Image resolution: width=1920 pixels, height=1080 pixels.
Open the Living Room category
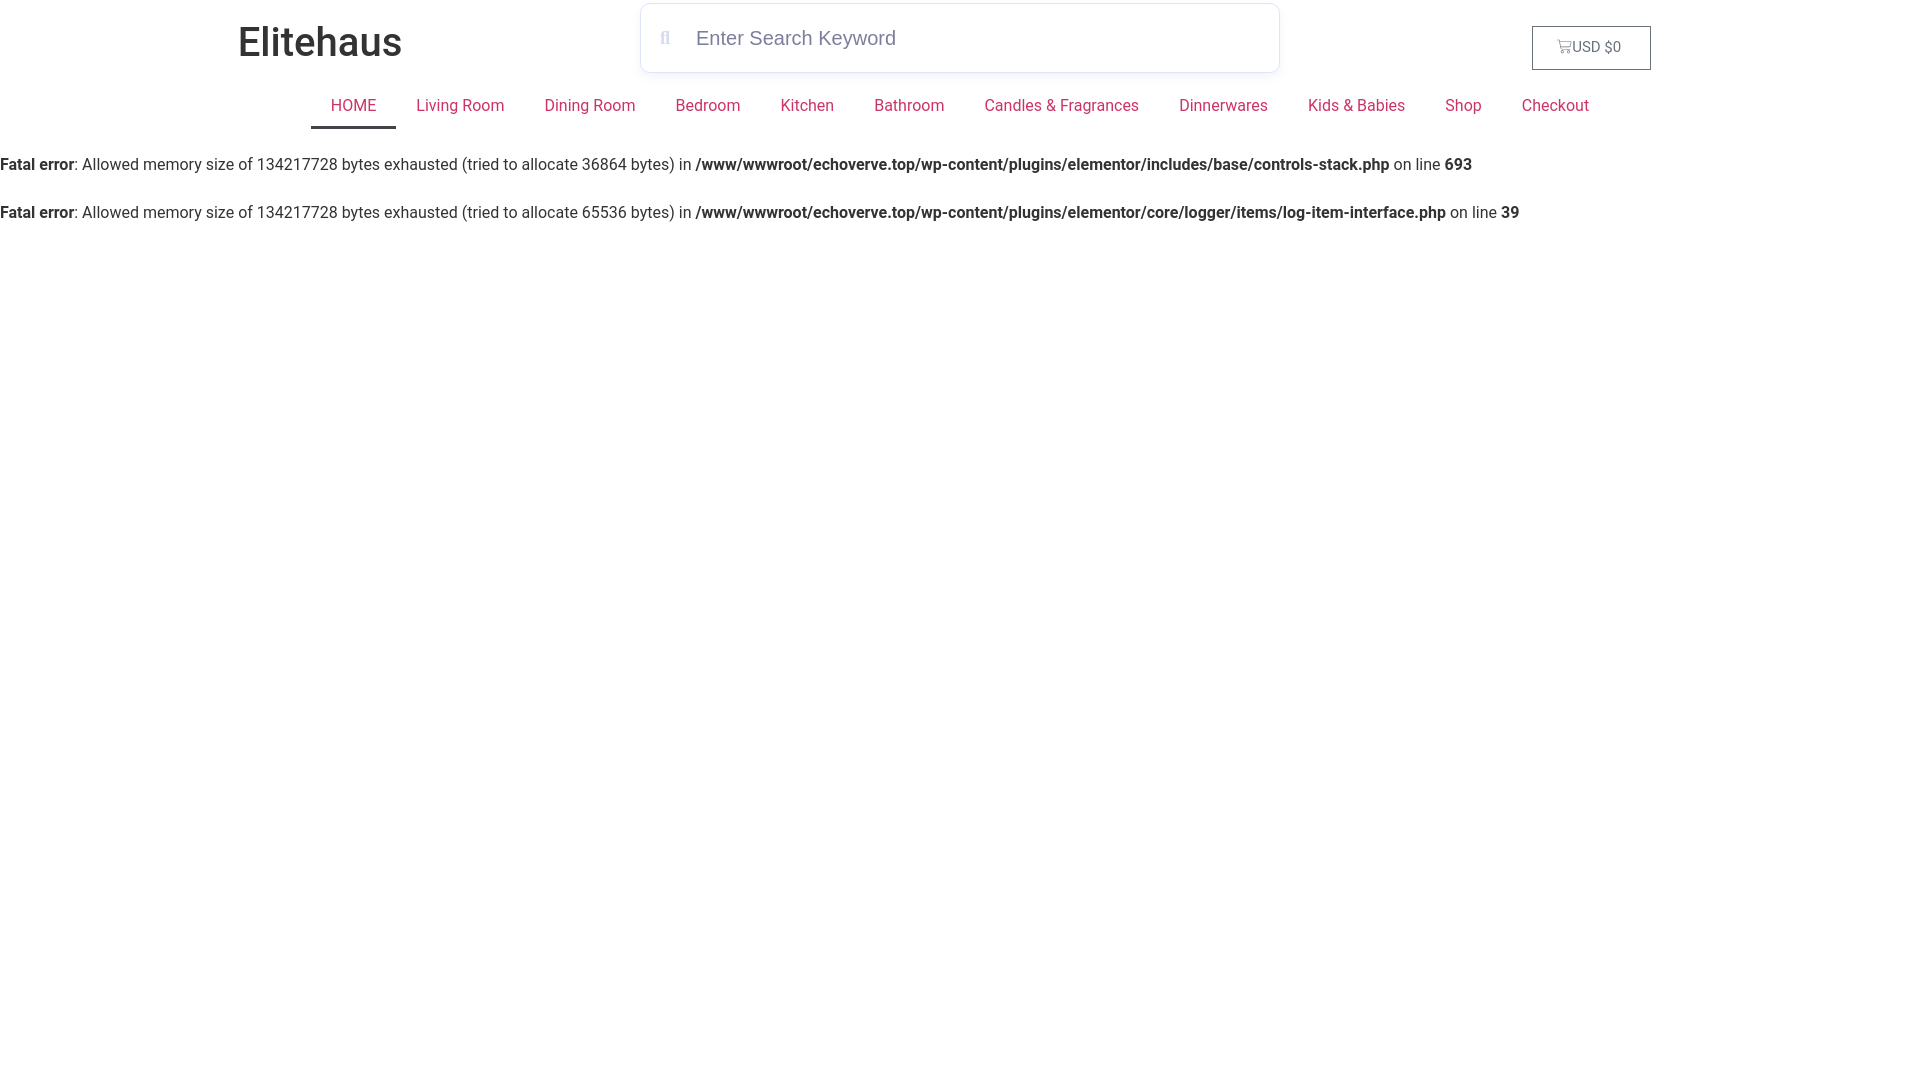460,106
